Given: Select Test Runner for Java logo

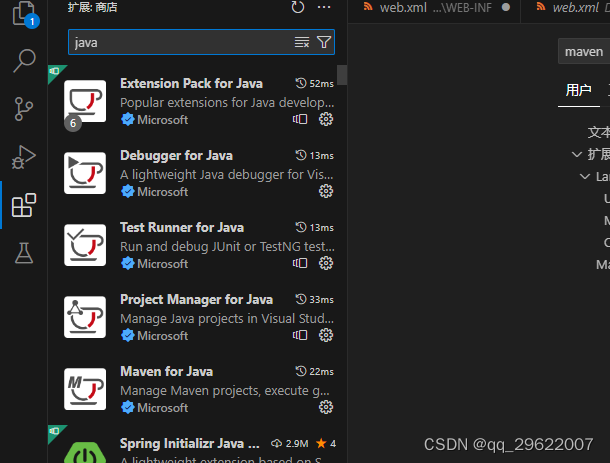Looking at the screenshot, I should 85,245.
